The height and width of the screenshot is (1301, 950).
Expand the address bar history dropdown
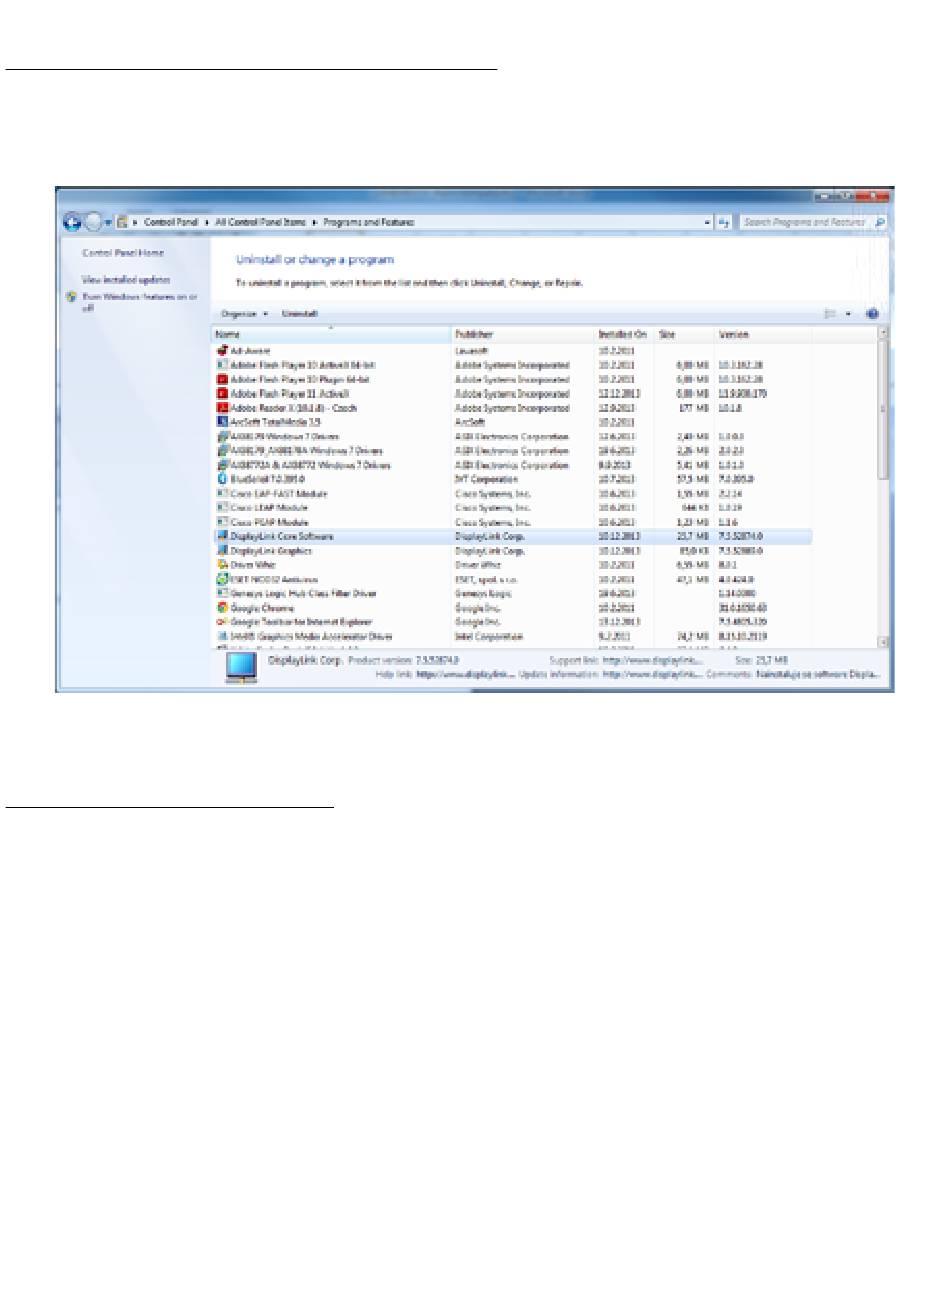point(707,222)
